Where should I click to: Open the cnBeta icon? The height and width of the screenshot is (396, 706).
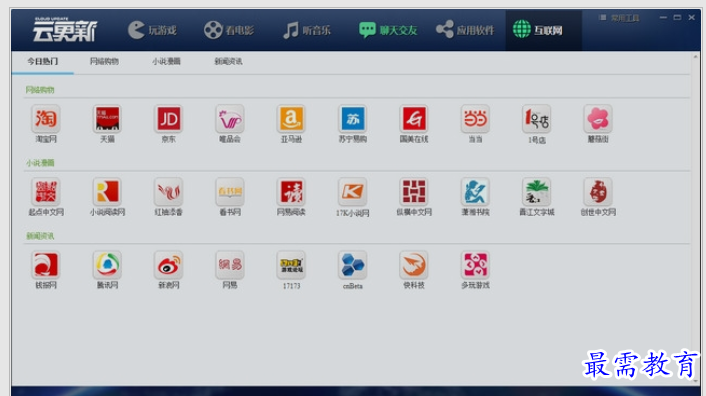(353, 265)
